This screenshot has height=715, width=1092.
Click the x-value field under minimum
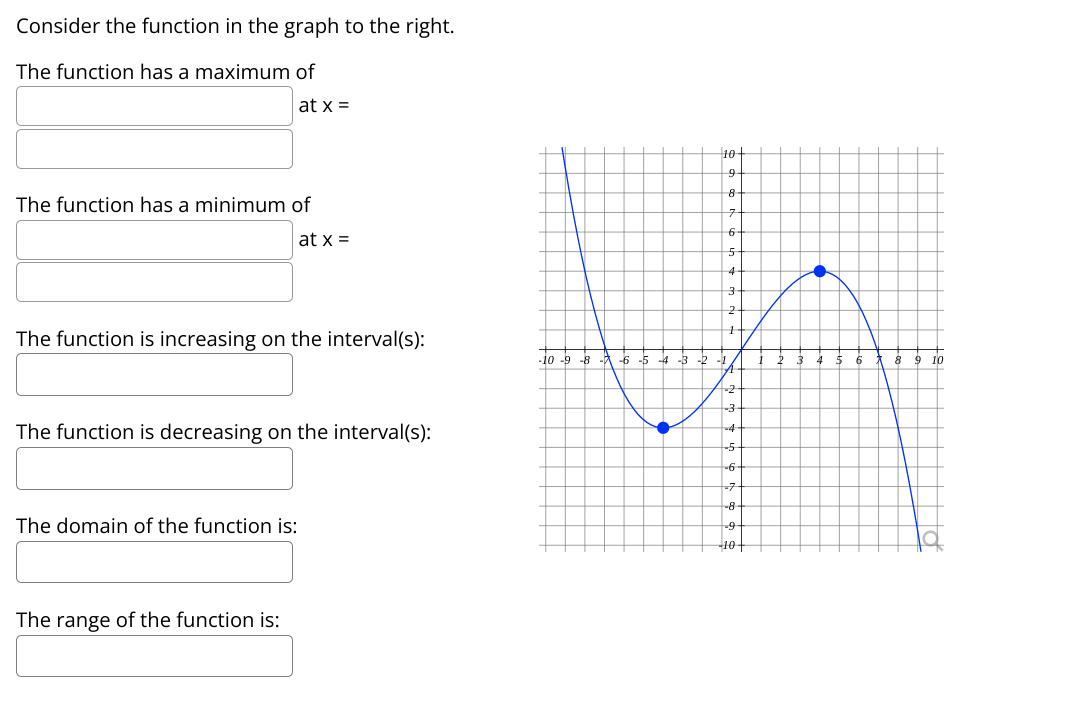click(154, 281)
